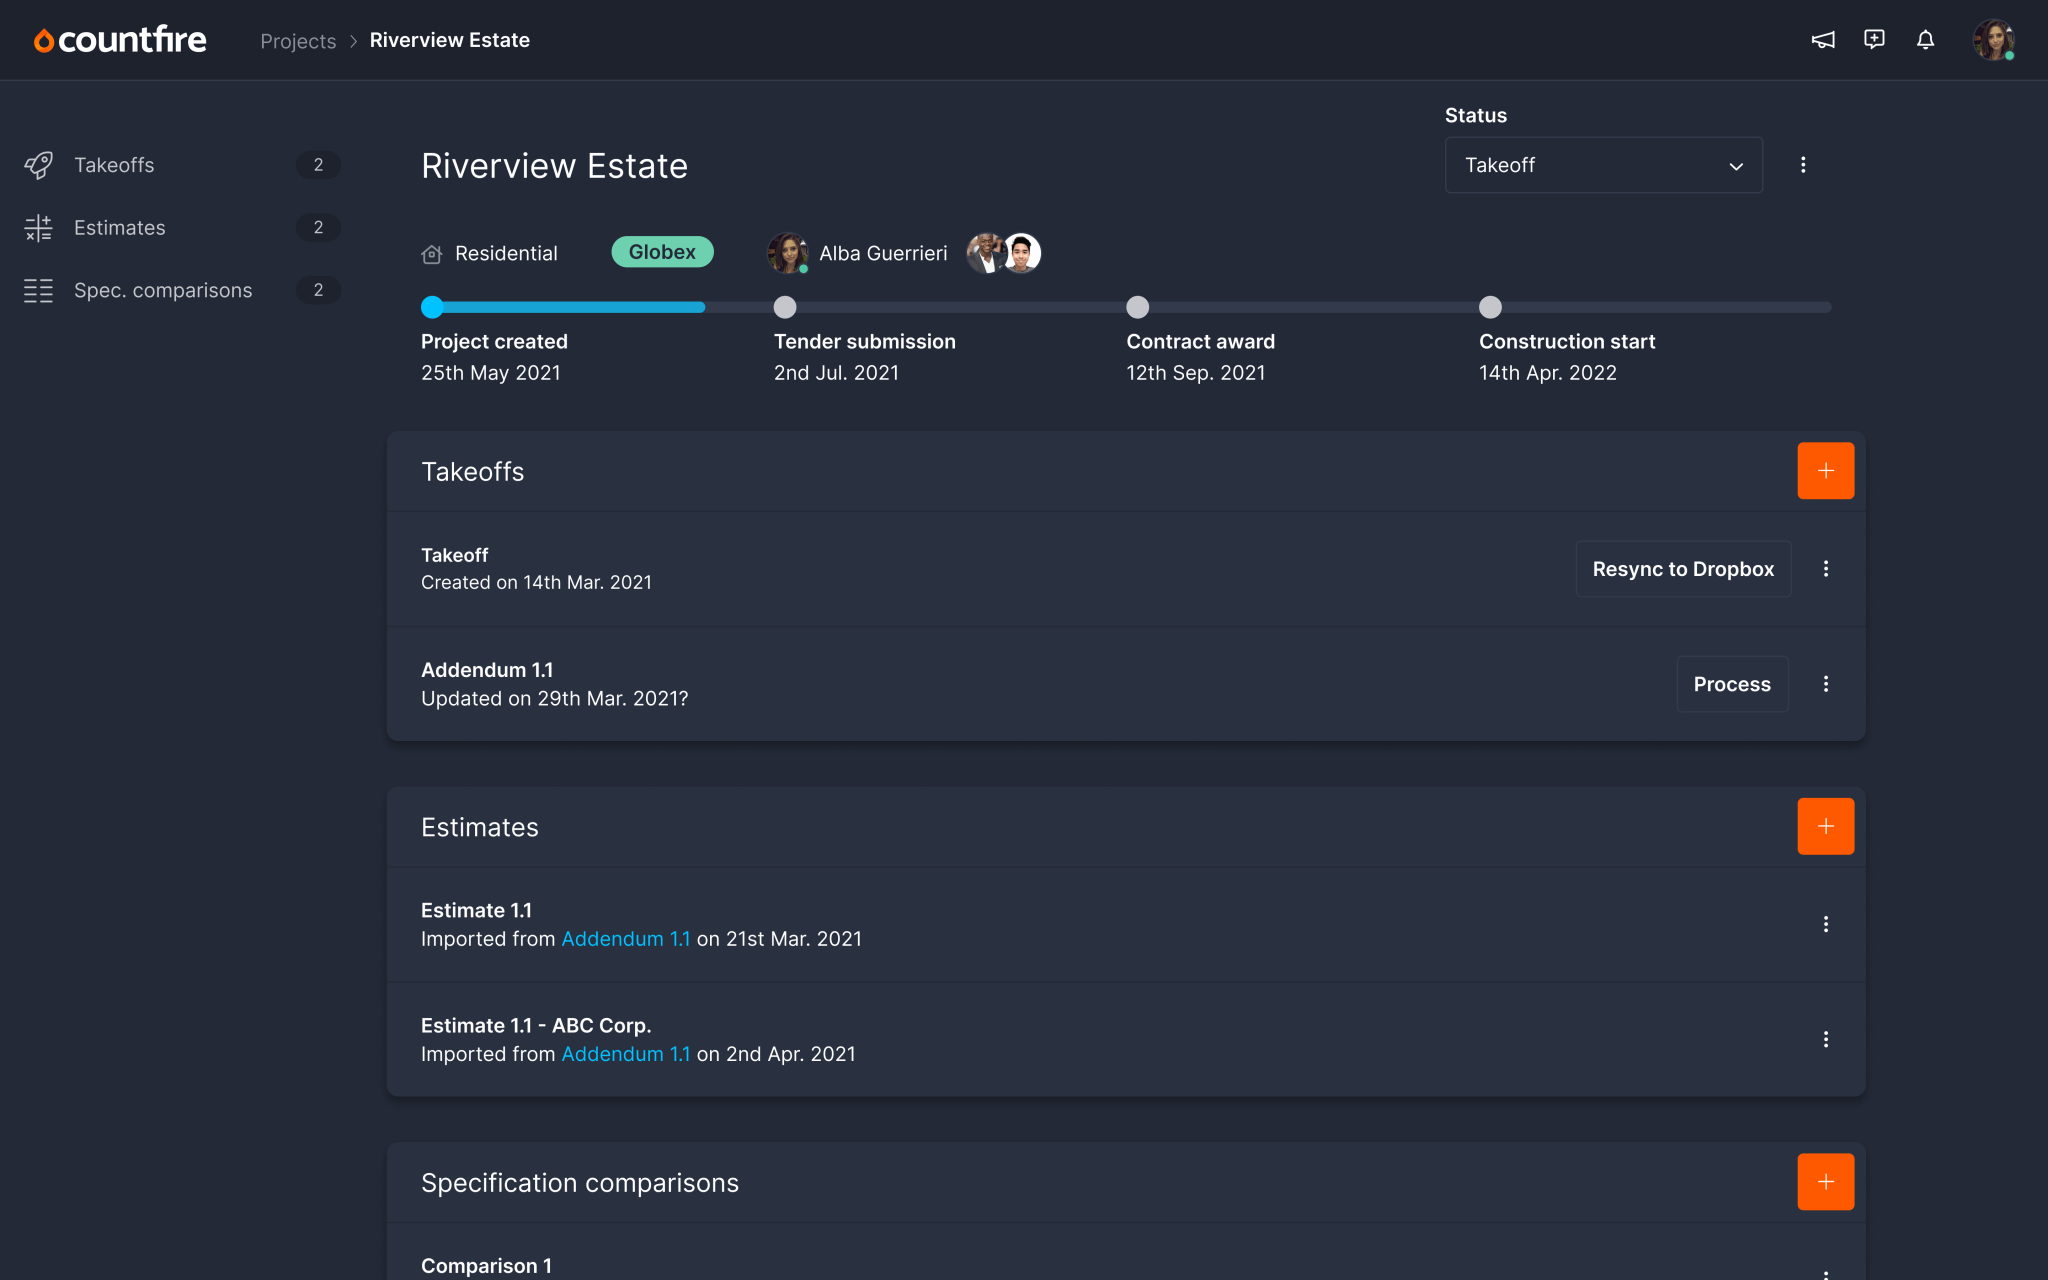This screenshot has width=2048, height=1280.
Task: Click the Contract award date 12th Sep. 2021
Action: tap(1196, 373)
